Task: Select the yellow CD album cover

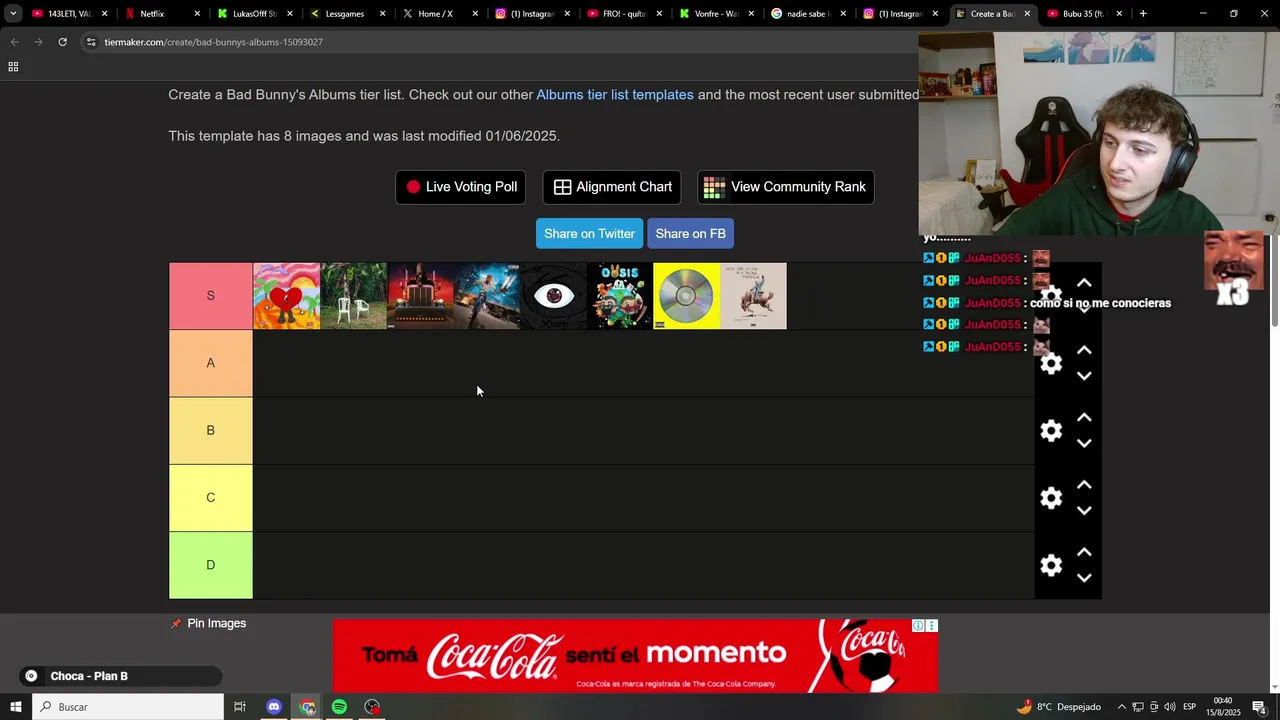Action: (x=686, y=296)
